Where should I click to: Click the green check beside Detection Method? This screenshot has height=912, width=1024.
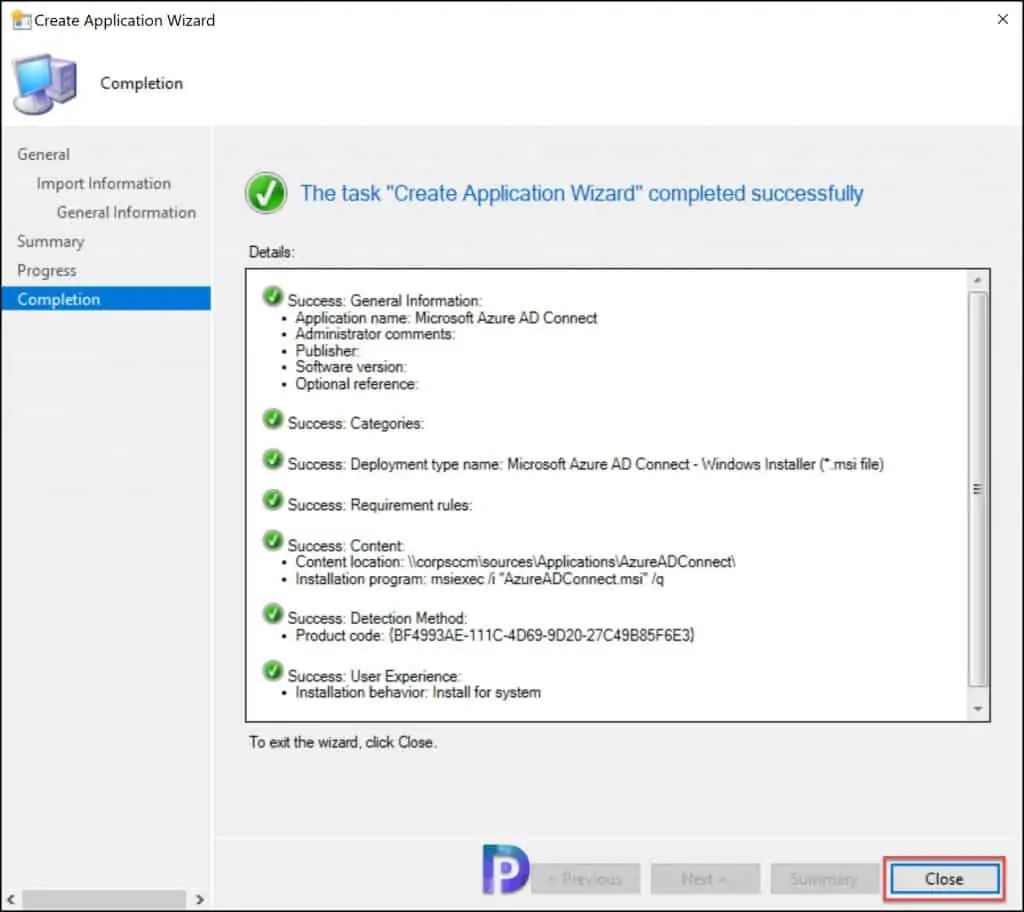[x=272, y=613]
